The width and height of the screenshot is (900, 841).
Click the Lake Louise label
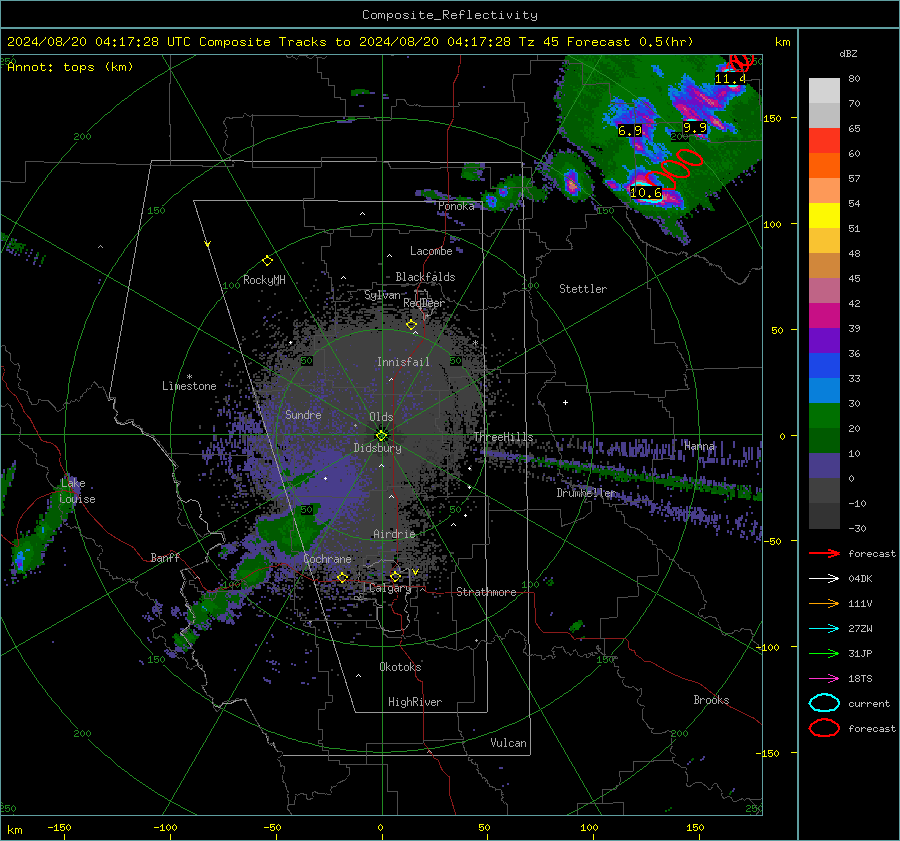[x=77, y=491]
